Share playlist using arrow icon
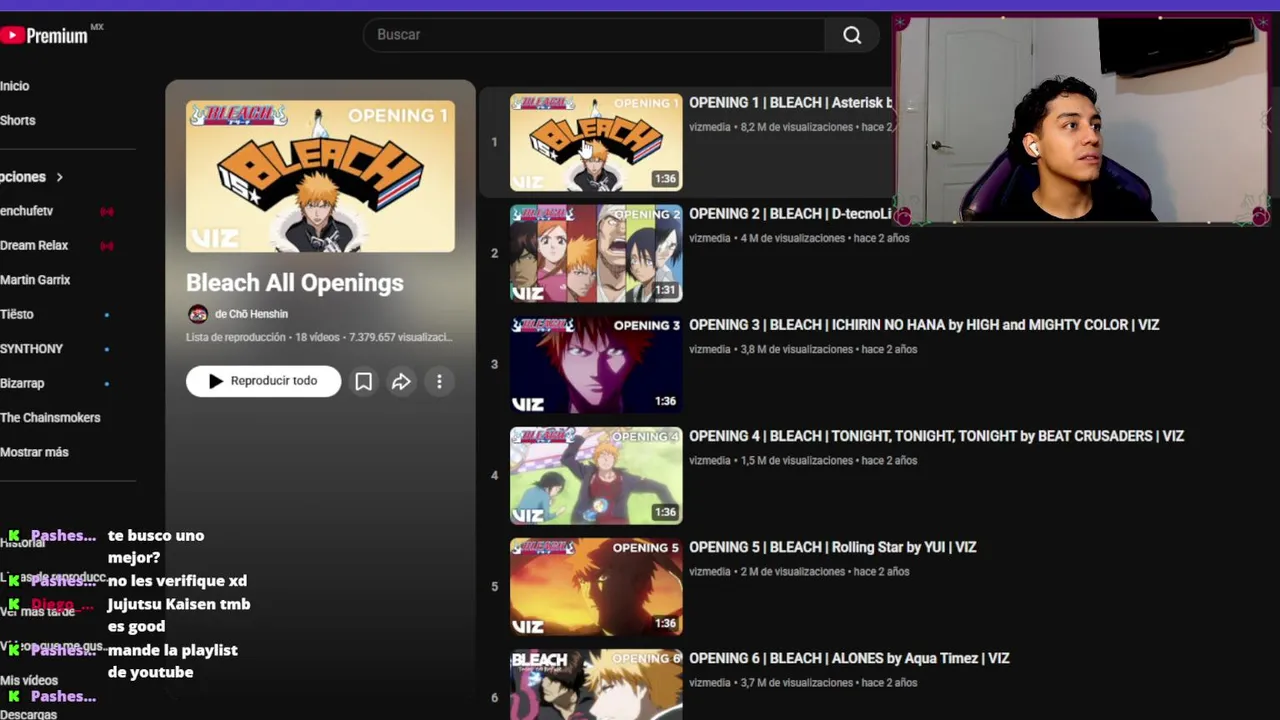1280x720 pixels. [401, 381]
